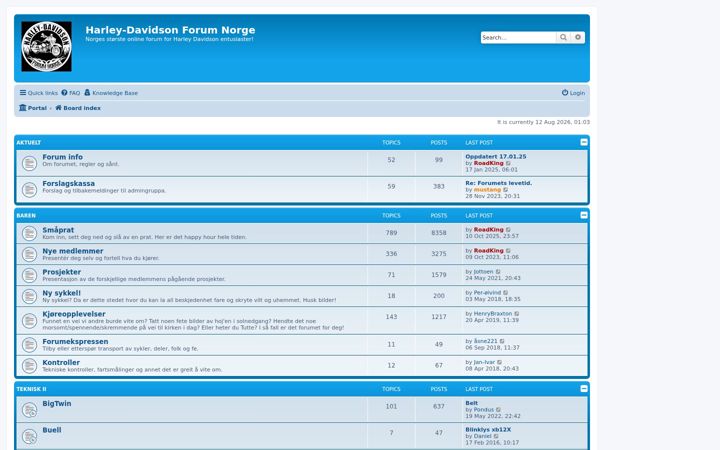This screenshot has height=450, width=720.
Task: Click the Buell forum status icon
Action: click(x=29, y=436)
